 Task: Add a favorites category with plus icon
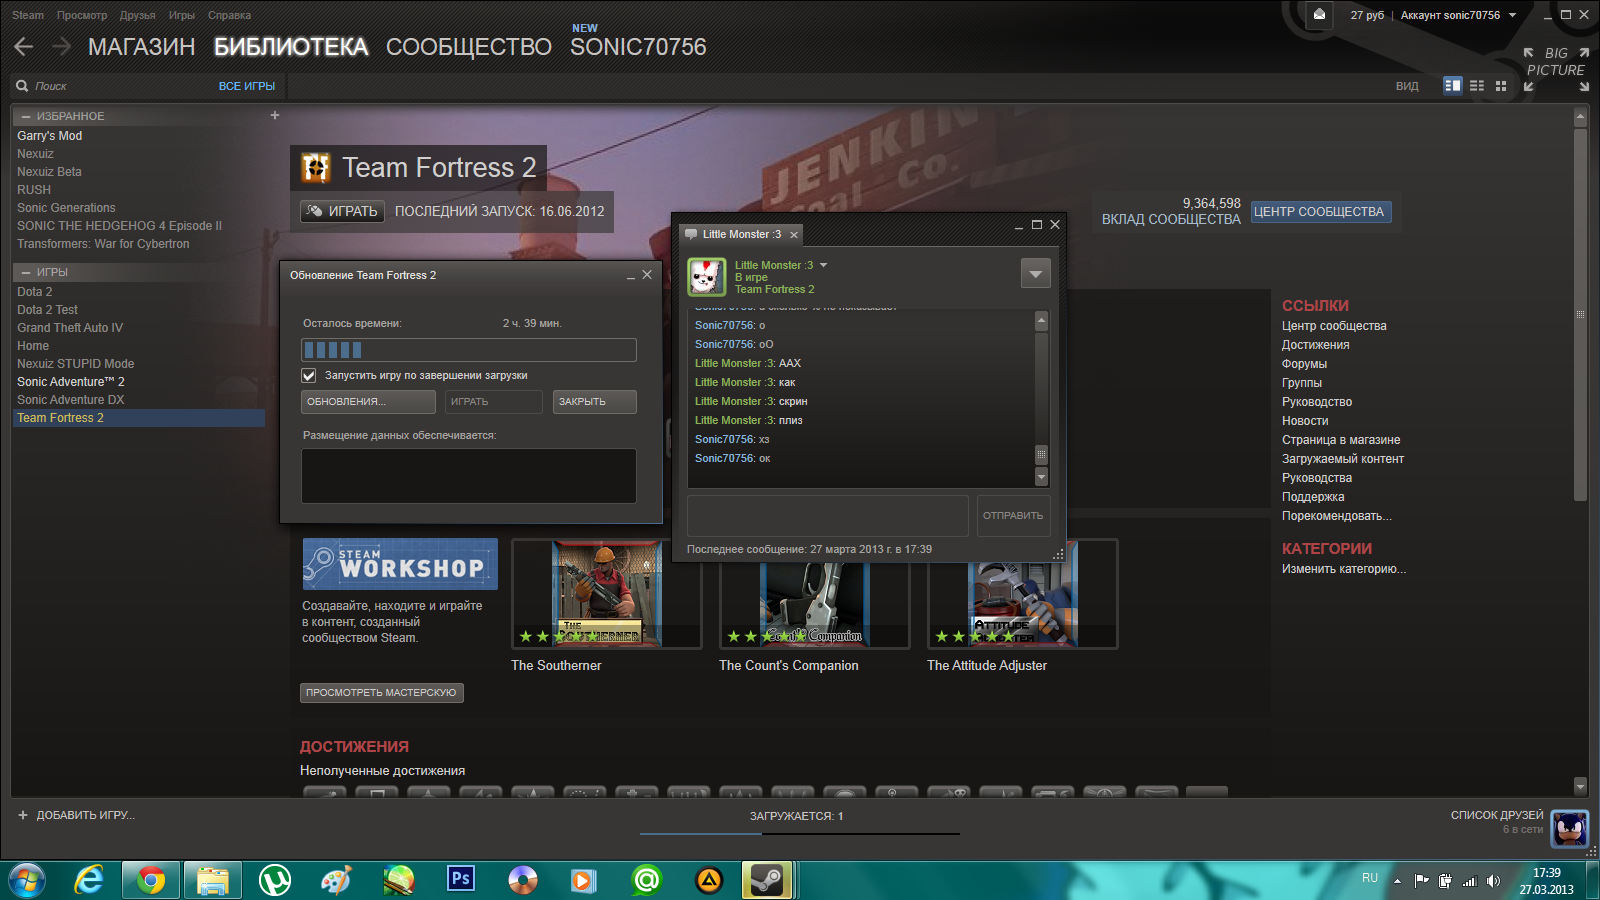click(275, 115)
